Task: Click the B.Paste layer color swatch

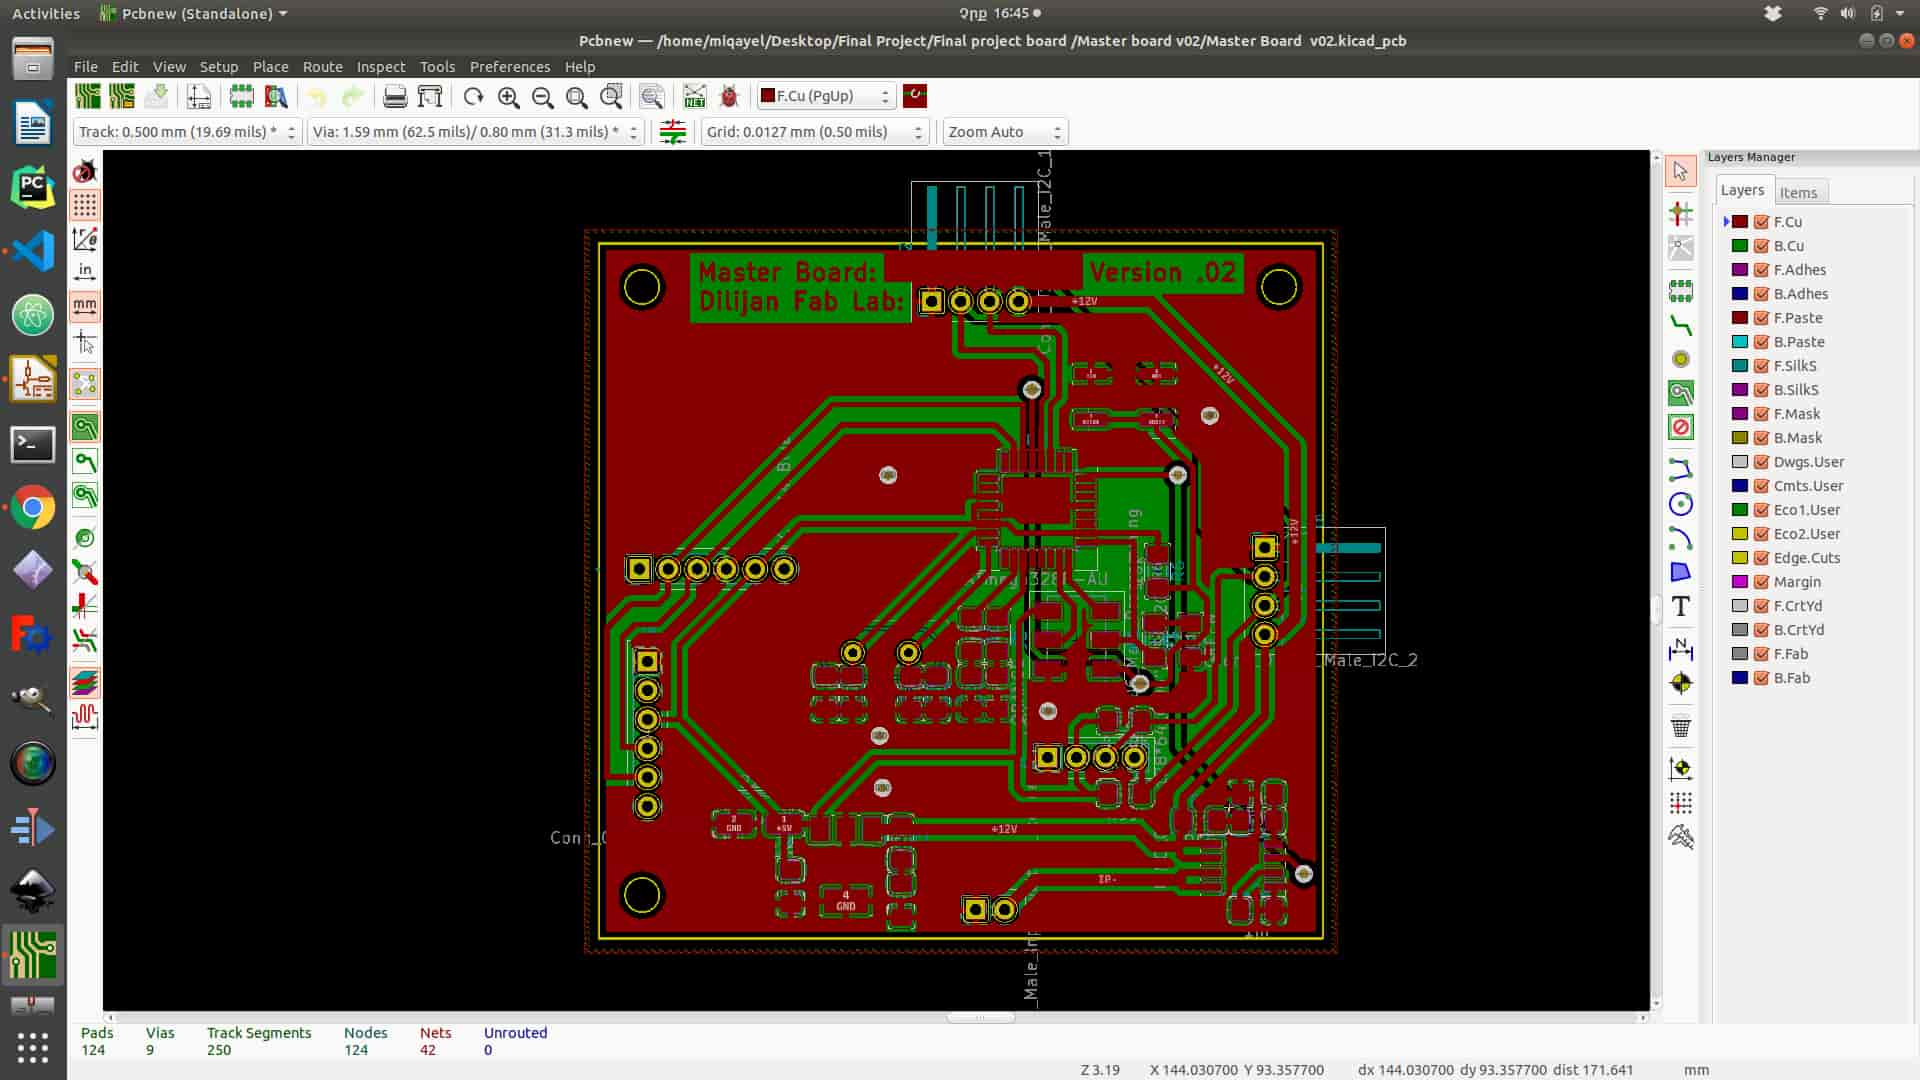Action: coord(1740,342)
